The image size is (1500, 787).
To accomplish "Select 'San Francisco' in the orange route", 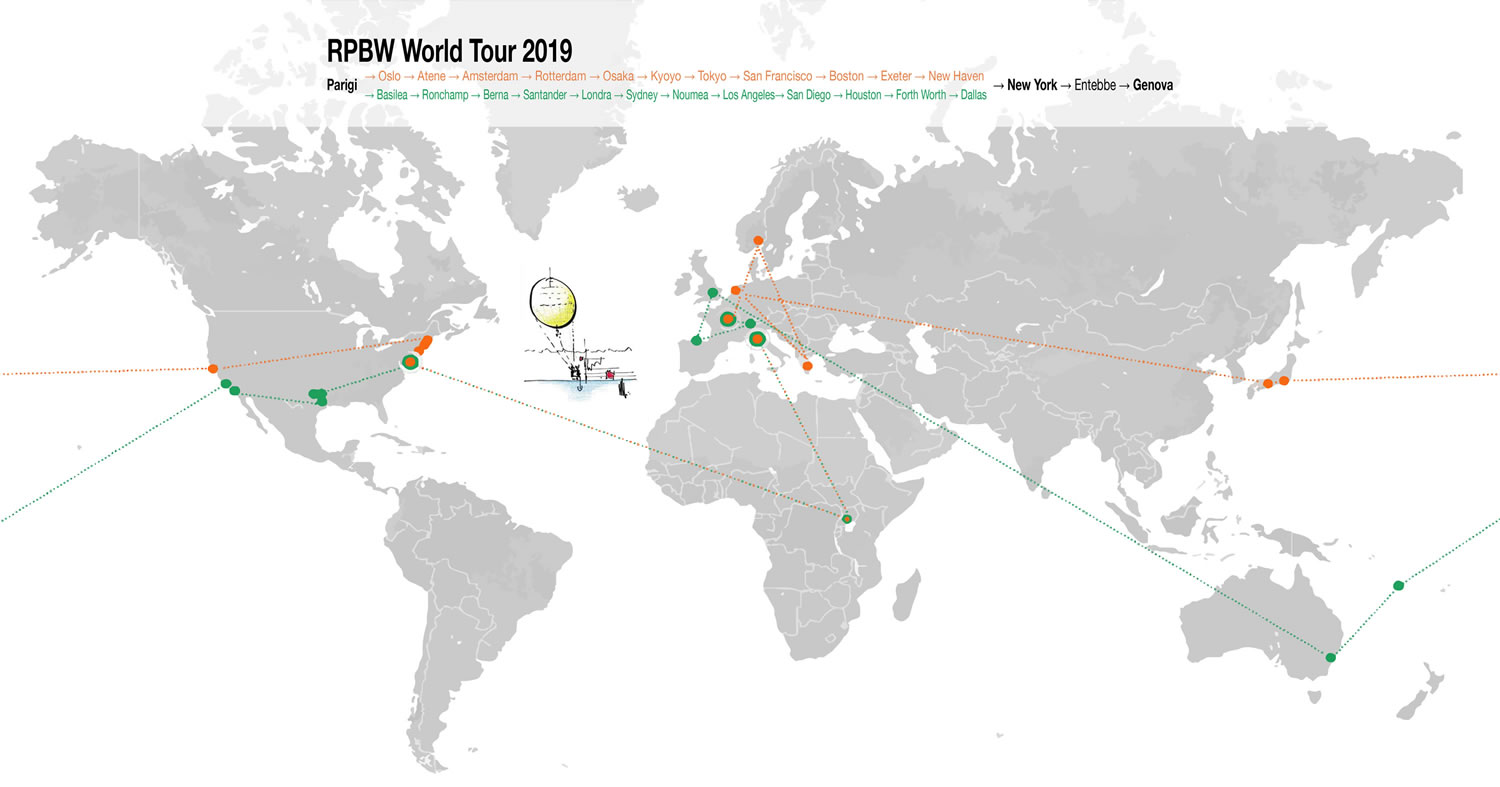I will coord(777,76).
